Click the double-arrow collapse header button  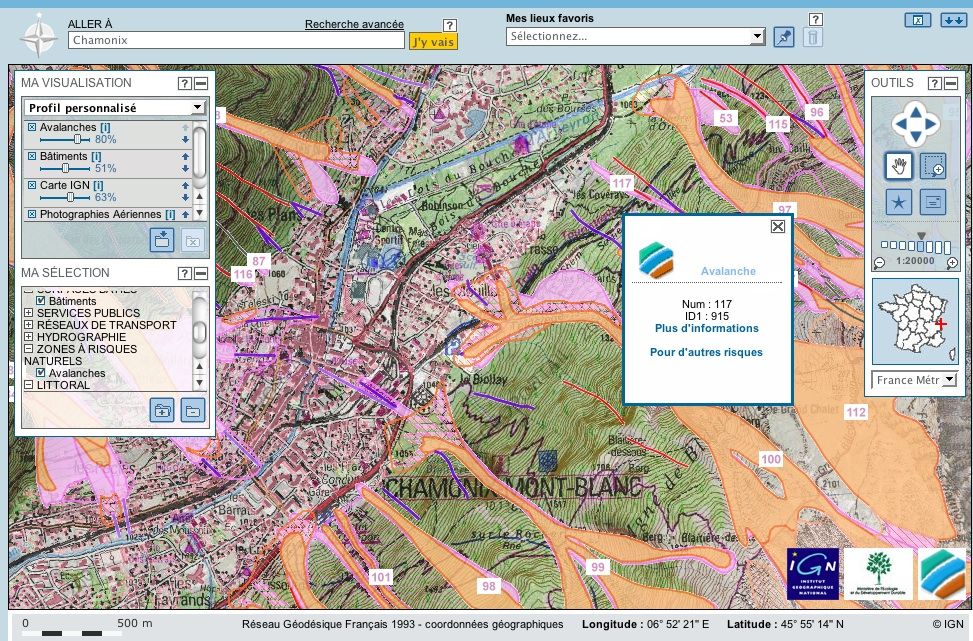953,20
